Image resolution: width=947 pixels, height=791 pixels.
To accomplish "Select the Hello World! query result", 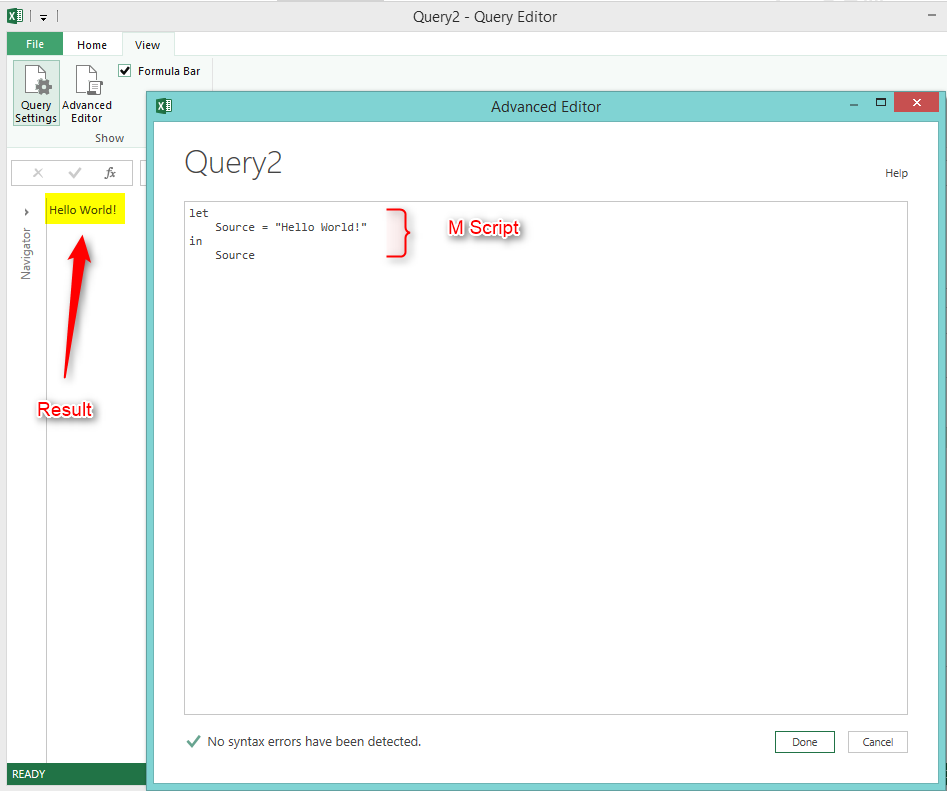I will 85,210.
